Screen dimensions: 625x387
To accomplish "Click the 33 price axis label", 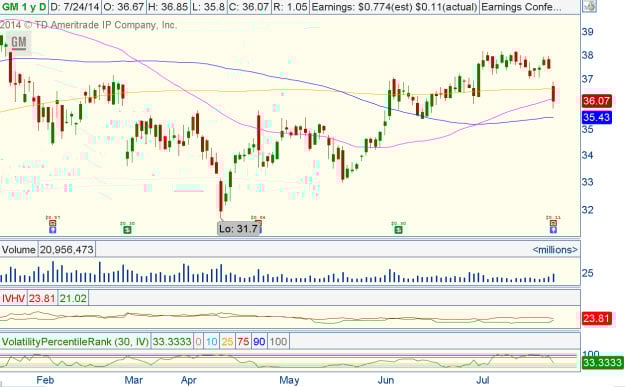I will (x=588, y=182).
